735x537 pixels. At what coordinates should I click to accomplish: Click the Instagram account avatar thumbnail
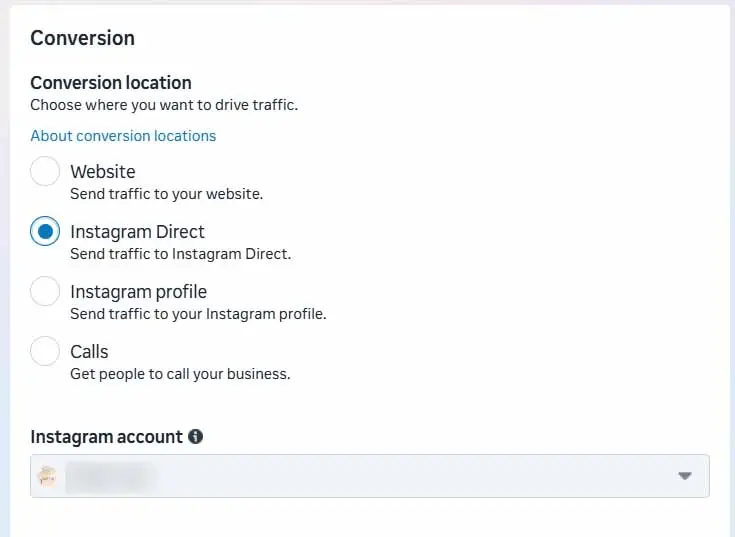tap(47, 476)
